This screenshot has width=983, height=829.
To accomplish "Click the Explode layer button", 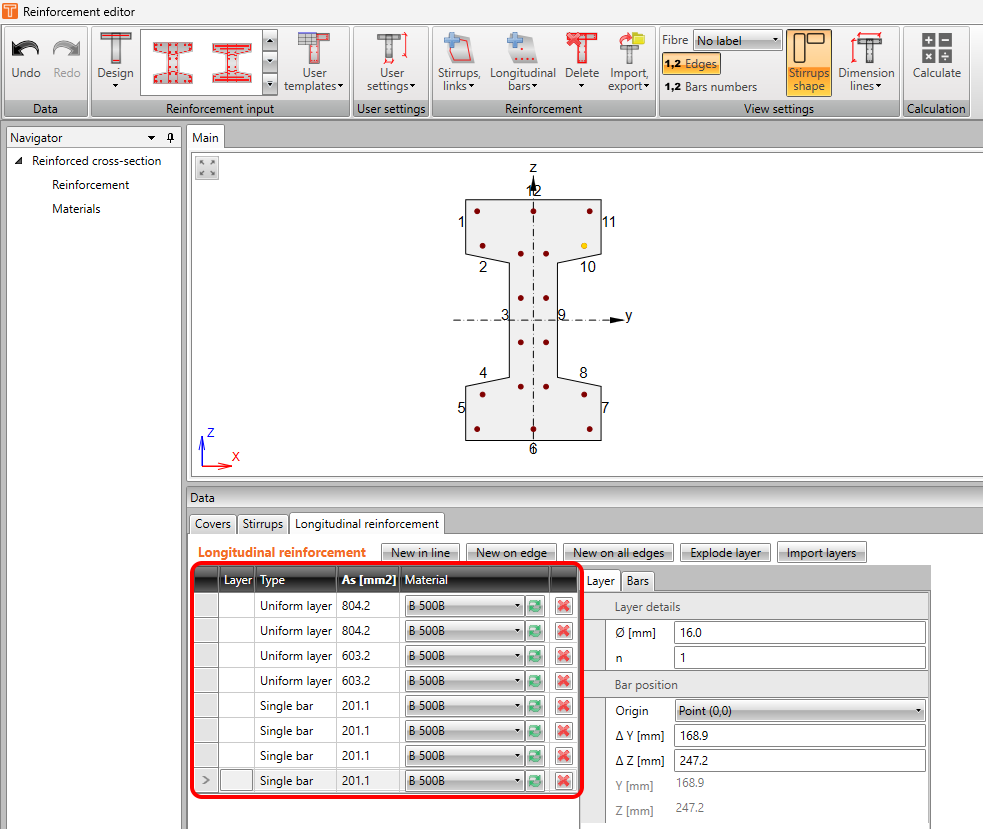I will click(724, 552).
